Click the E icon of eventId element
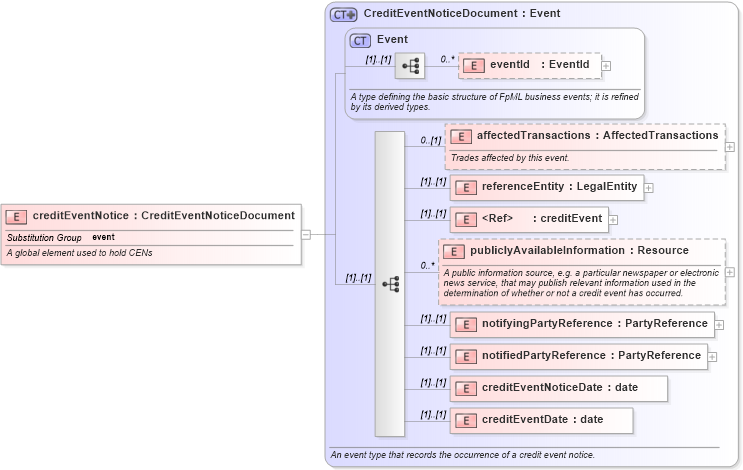Image resolution: width=743 pixels, height=470 pixels. tap(473, 66)
